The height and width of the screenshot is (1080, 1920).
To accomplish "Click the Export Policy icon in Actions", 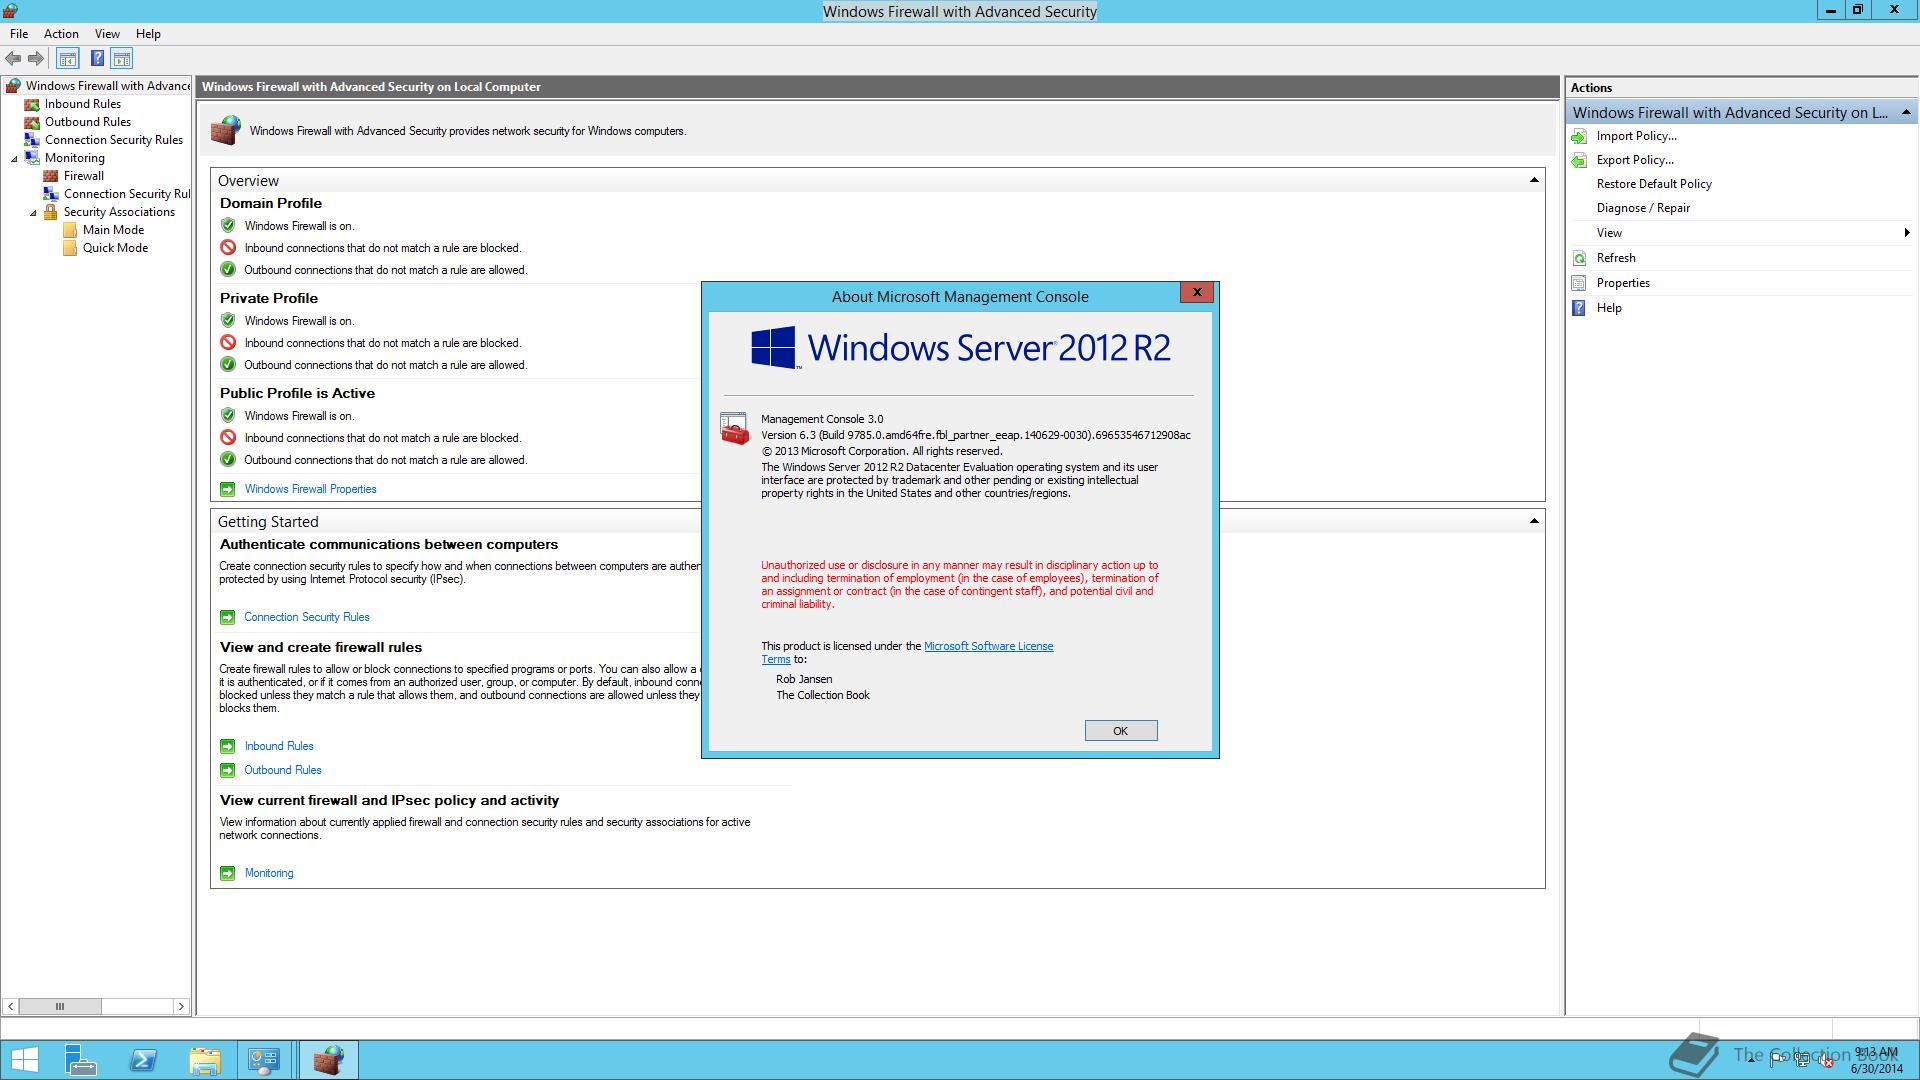I will tap(1579, 160).
